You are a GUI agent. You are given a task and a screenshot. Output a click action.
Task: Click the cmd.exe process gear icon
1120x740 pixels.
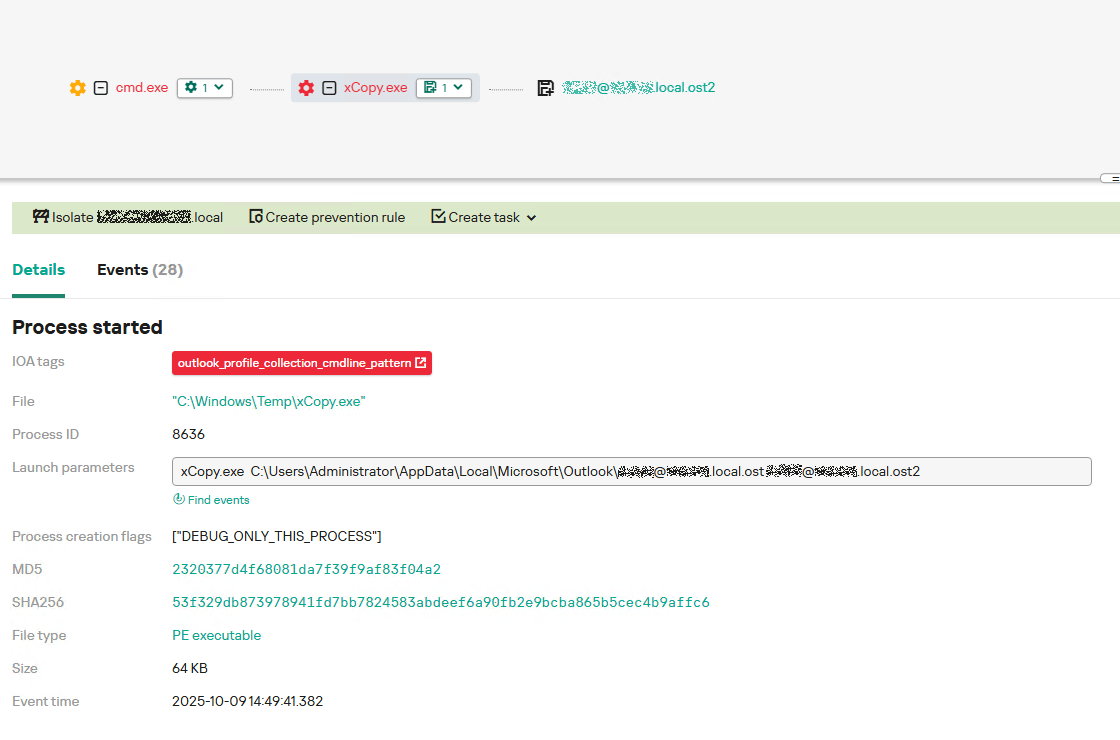click(77, 87)
